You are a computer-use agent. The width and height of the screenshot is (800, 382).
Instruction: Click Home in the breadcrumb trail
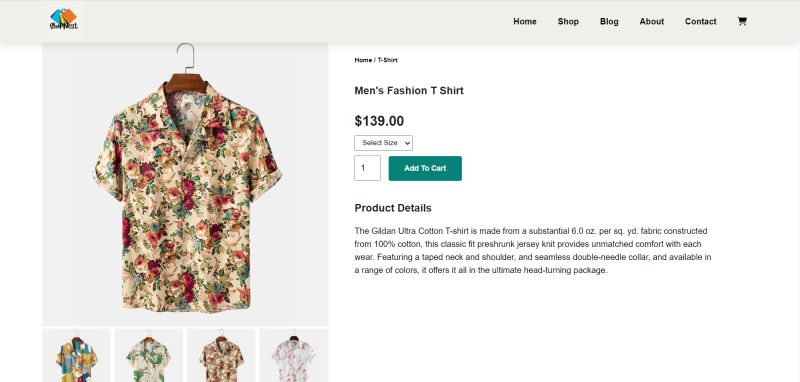coord(363,60)
